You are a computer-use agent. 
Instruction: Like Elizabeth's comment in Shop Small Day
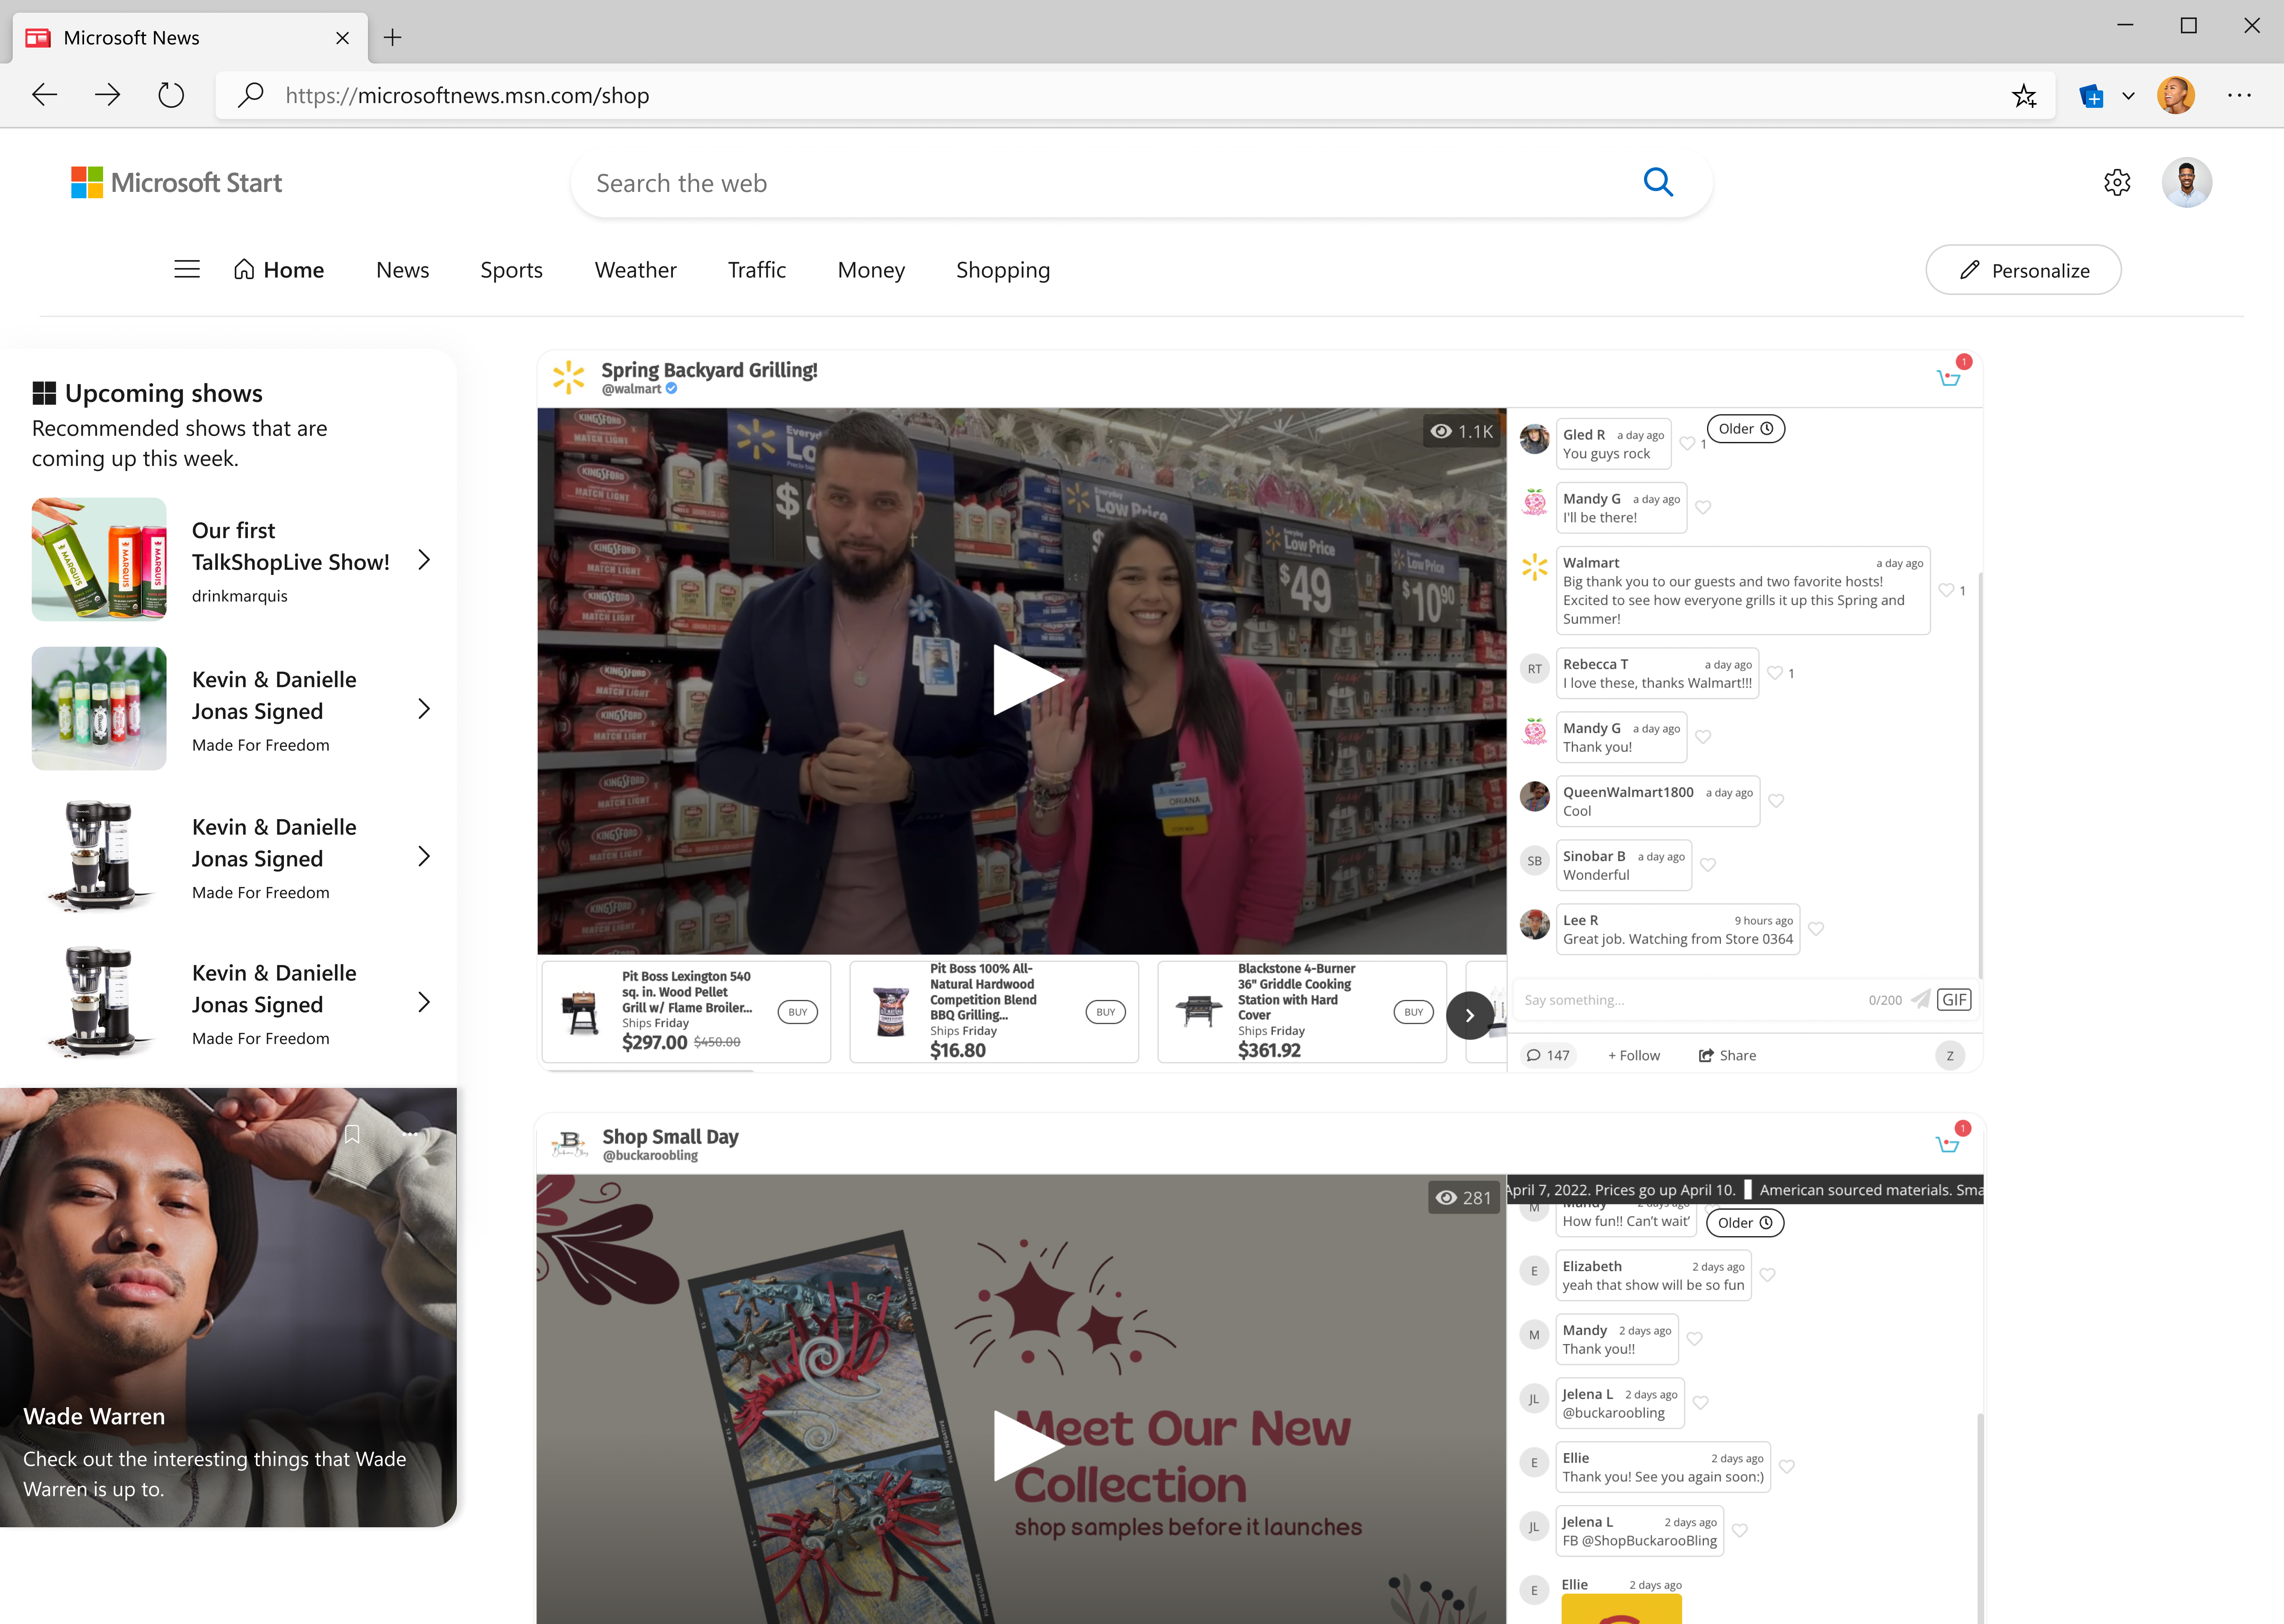[x=1767, y=1275]
